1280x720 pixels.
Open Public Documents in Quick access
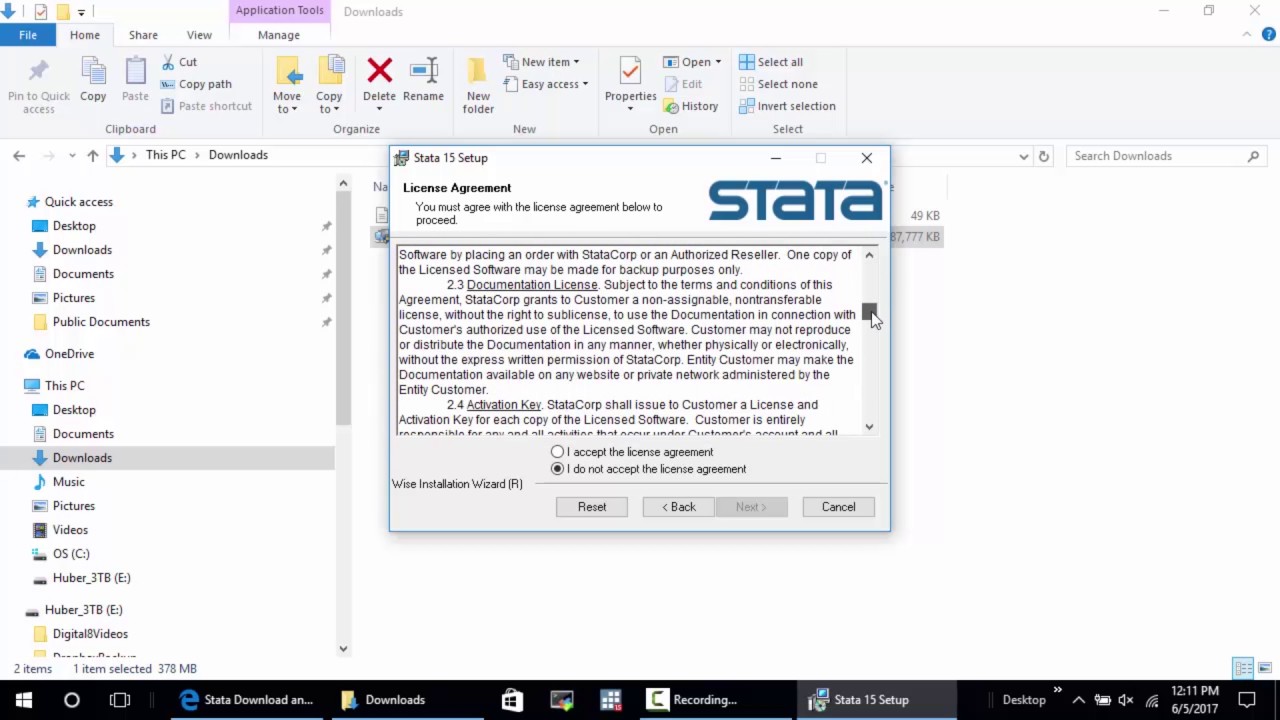(x=101, y=322)
